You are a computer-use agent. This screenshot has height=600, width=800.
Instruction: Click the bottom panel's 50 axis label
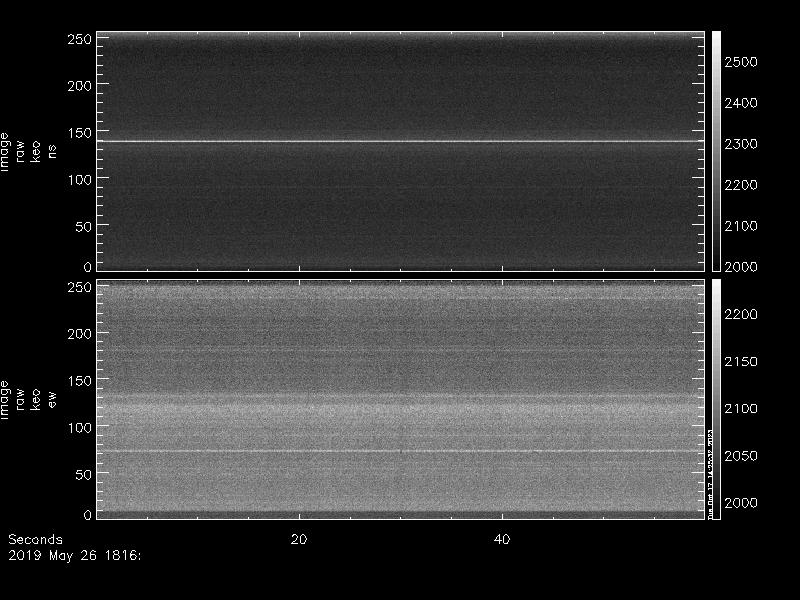83,474
